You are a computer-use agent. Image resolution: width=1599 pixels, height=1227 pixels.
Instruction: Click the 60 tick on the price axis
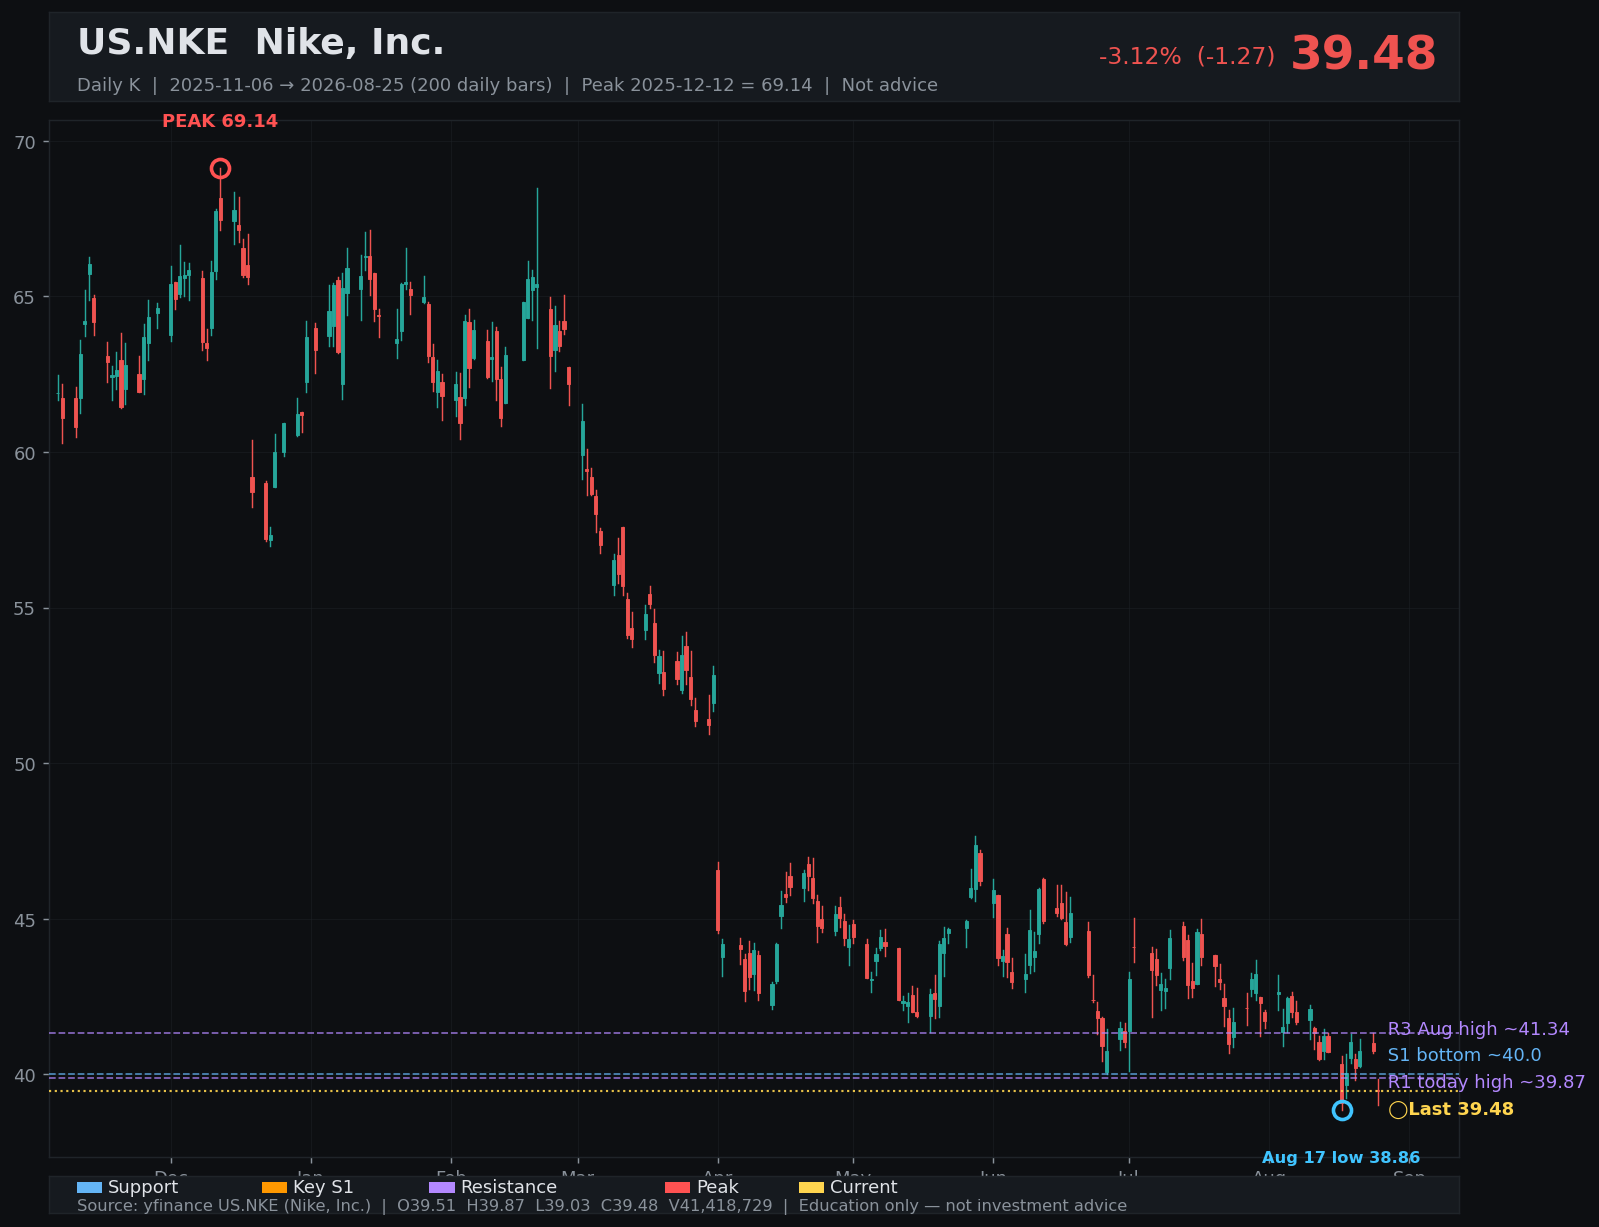[25, 453]
